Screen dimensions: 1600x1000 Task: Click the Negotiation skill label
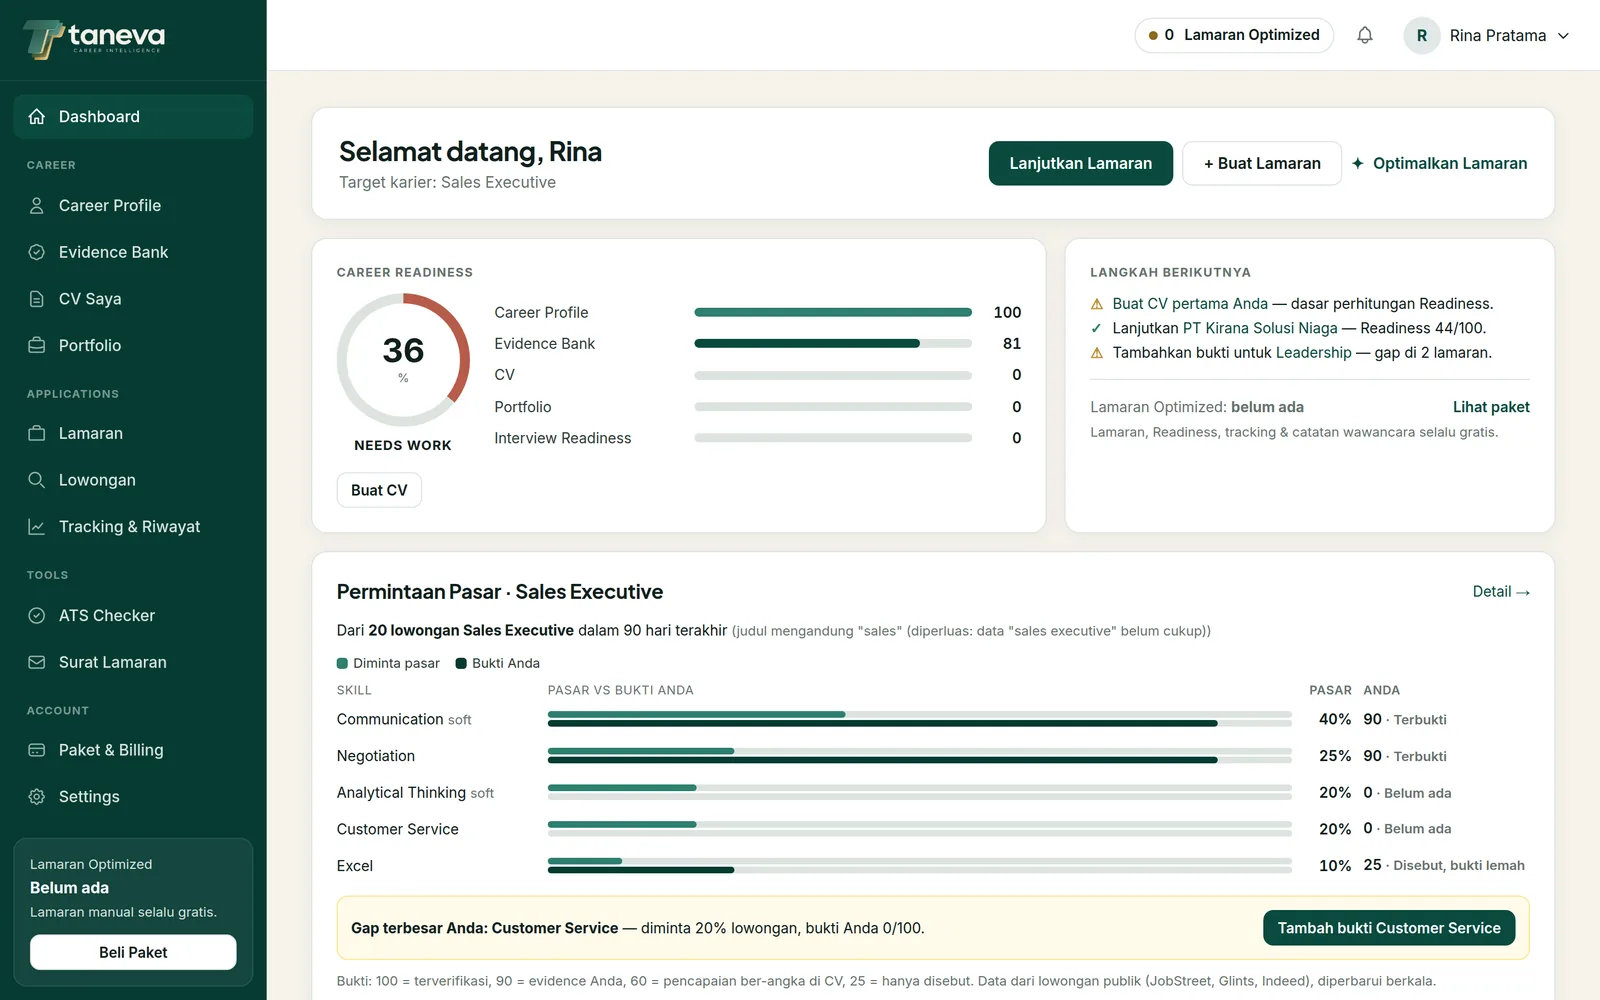(376, 756)
